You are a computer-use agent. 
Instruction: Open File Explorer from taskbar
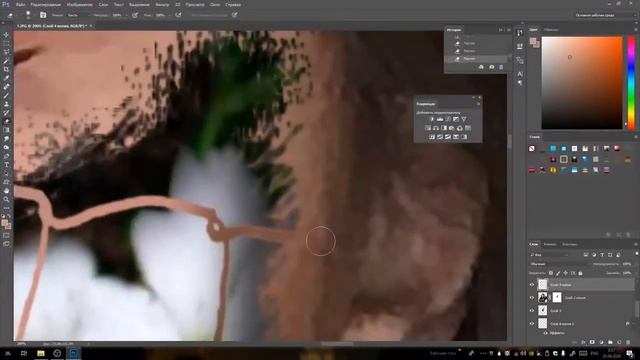[41, 353]
